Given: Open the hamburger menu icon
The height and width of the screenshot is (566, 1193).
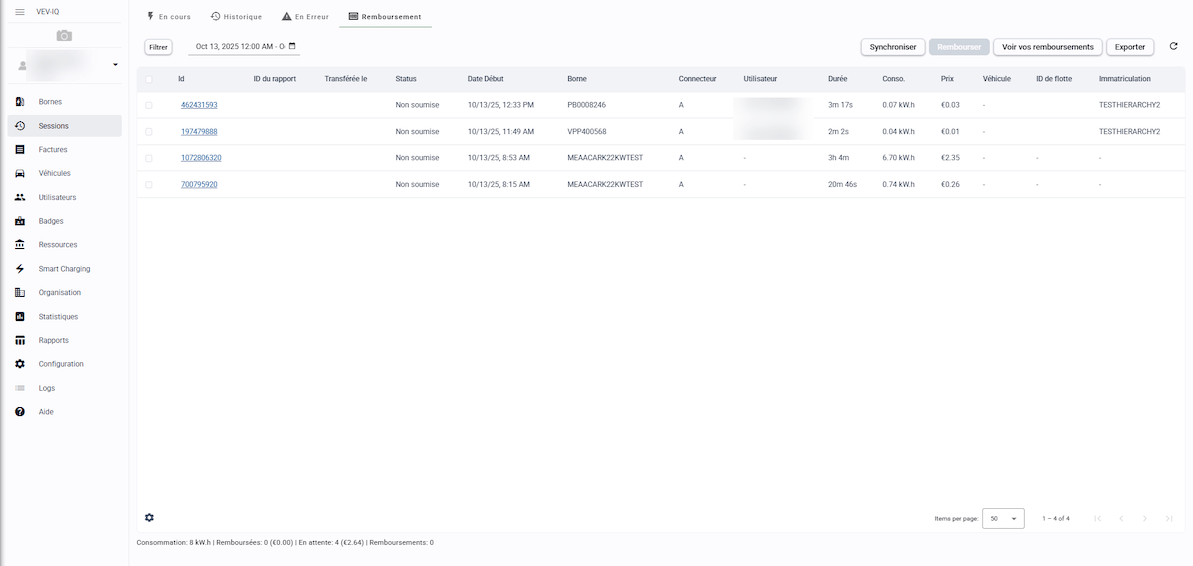Looking at the screenshot, I should pyautogui.click(x=19, y=11).
